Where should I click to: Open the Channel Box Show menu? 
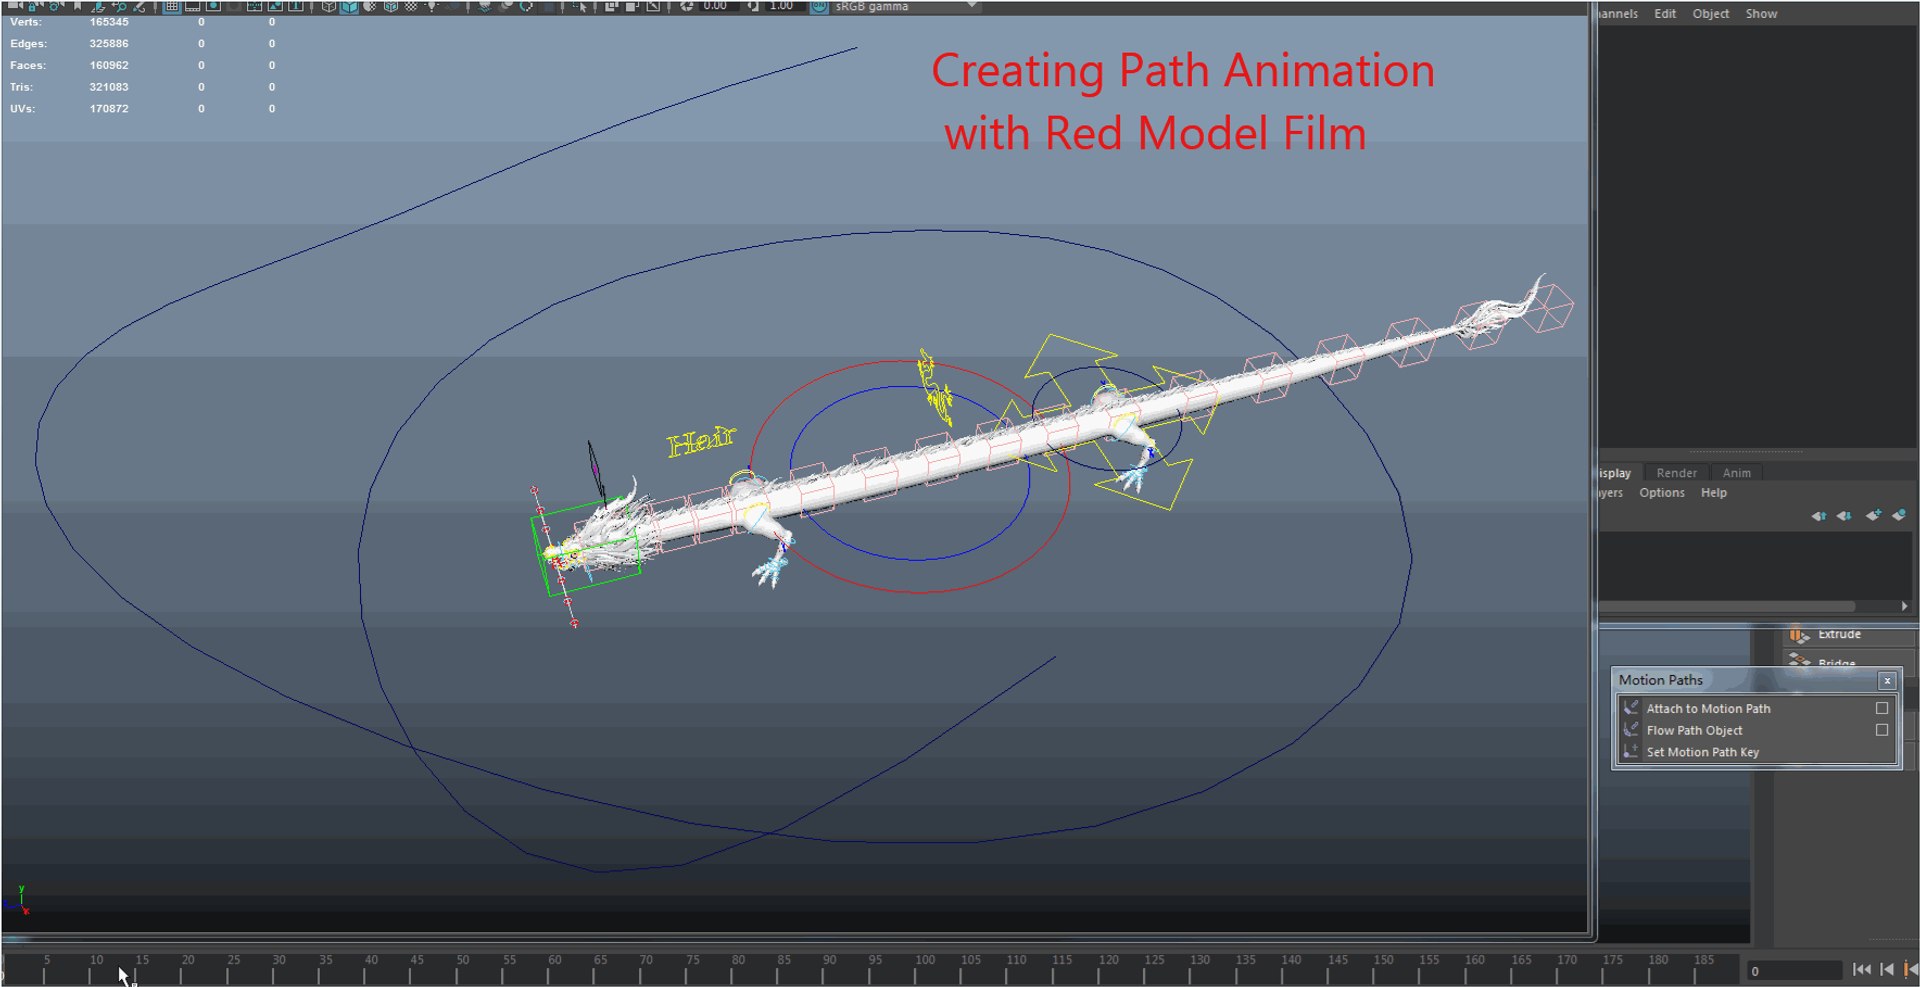[x=1761, y=14]
